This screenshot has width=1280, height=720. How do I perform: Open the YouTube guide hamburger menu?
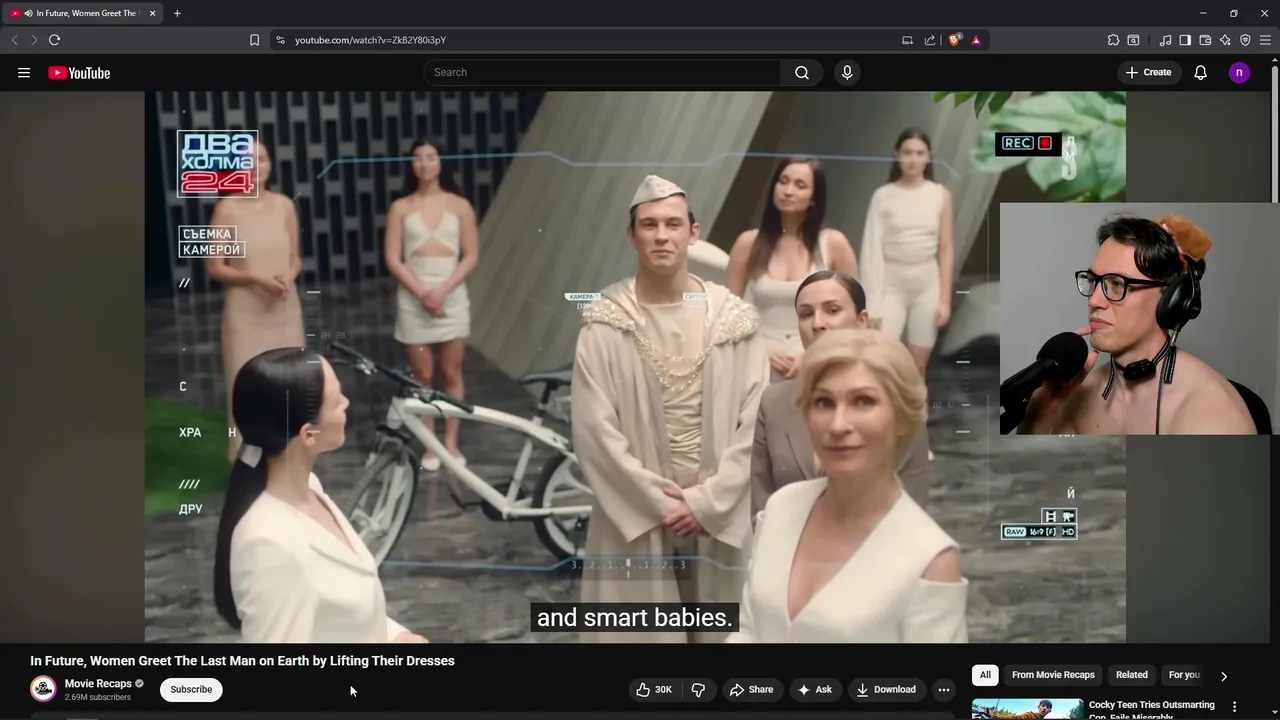point(24,72)
